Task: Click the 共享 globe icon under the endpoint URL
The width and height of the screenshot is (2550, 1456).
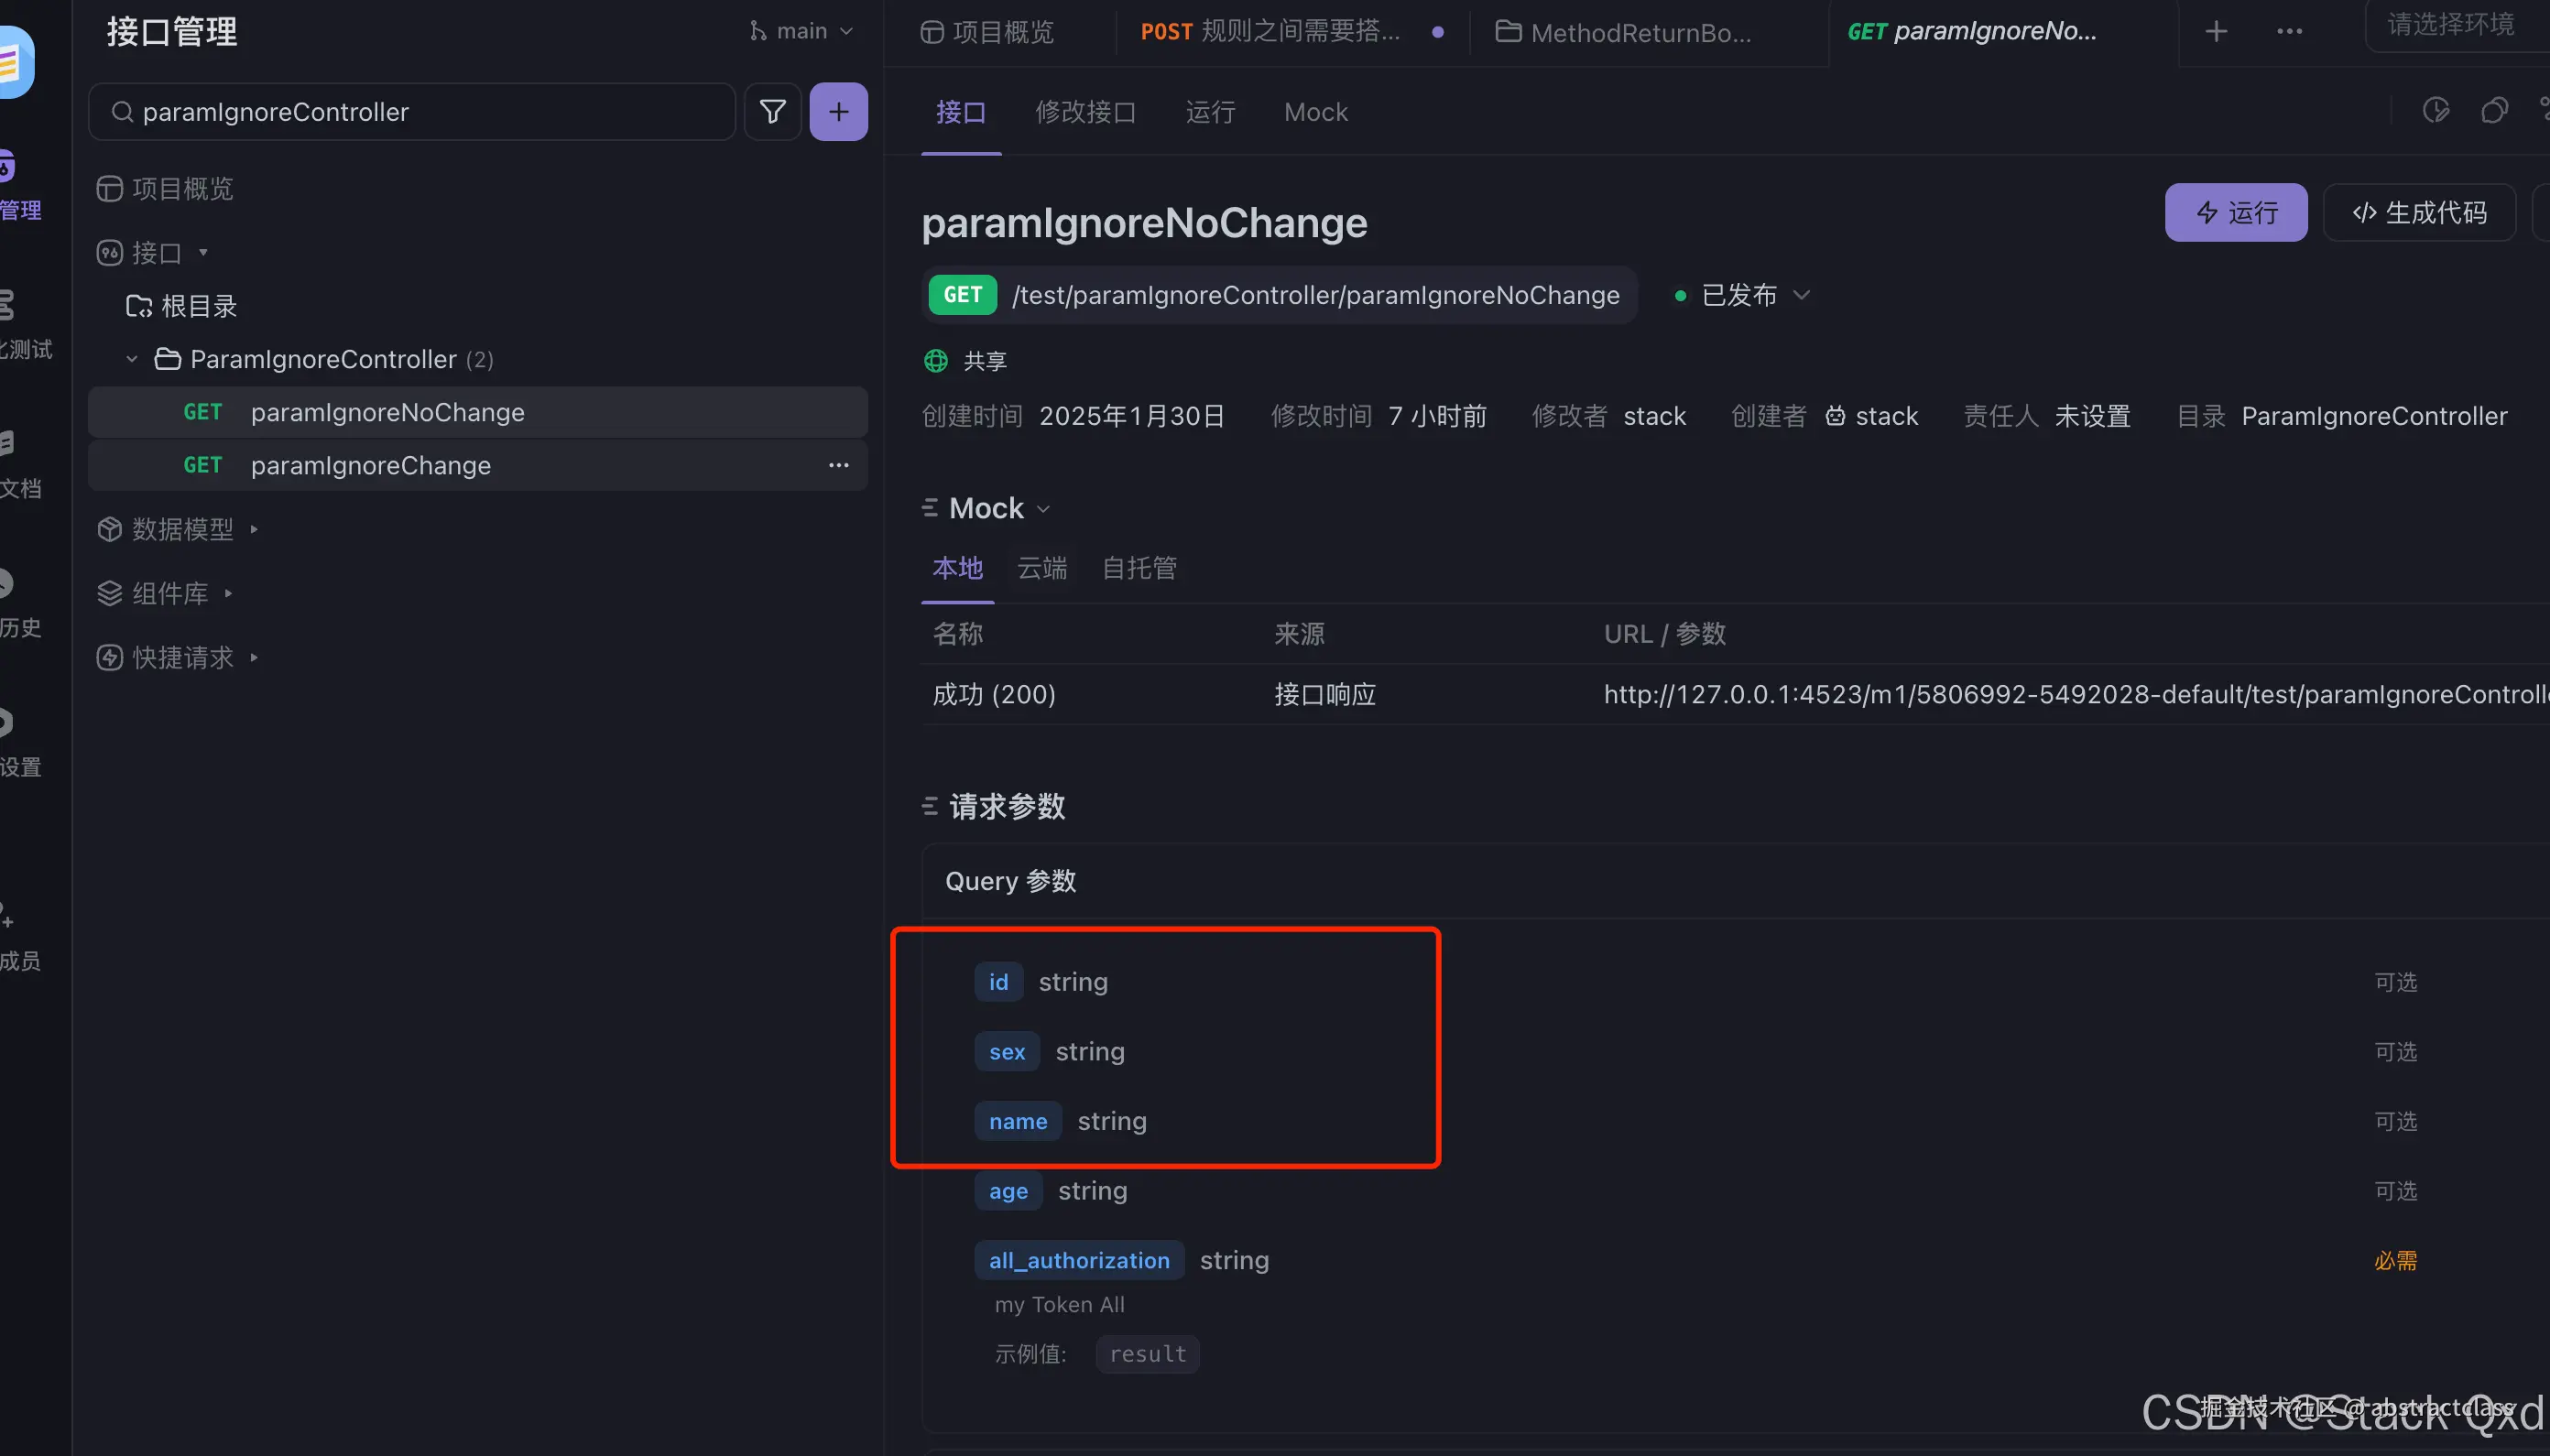Action: (x=934, y=361)
